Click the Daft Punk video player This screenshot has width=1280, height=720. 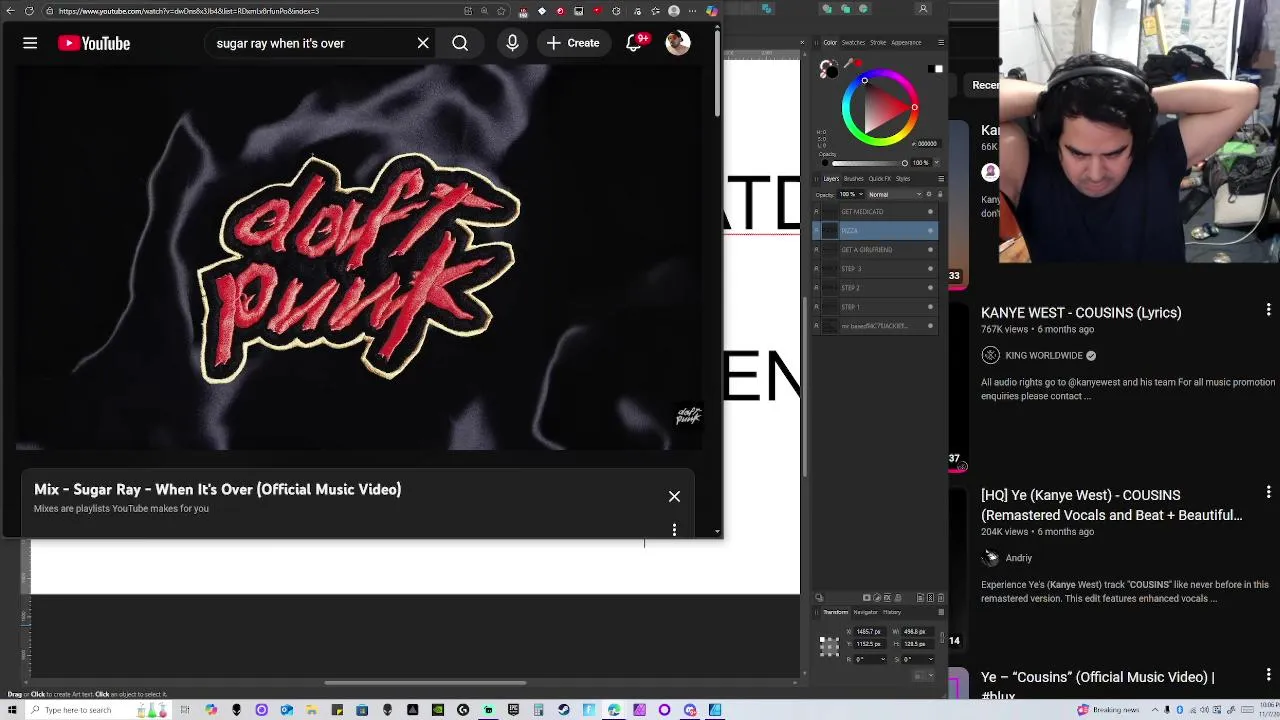360,257
